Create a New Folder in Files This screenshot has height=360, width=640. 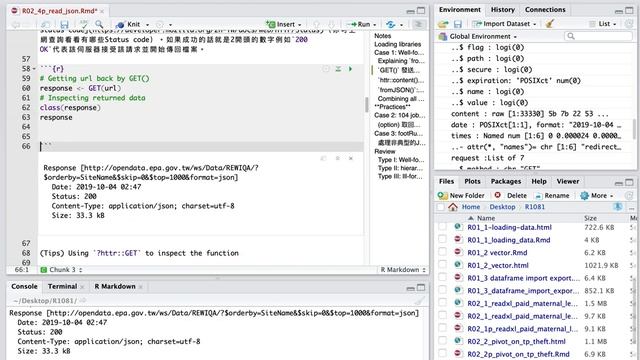[x=461, y=196]
